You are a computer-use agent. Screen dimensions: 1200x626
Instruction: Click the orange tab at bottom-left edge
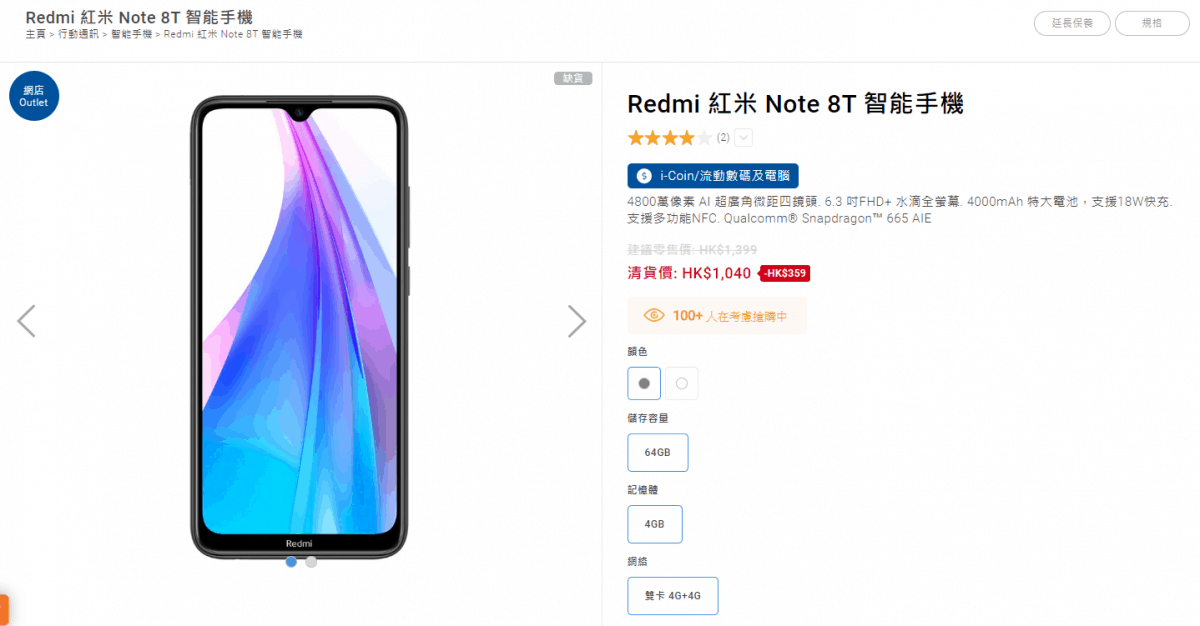pyautogui.click(x=4, y=609)
